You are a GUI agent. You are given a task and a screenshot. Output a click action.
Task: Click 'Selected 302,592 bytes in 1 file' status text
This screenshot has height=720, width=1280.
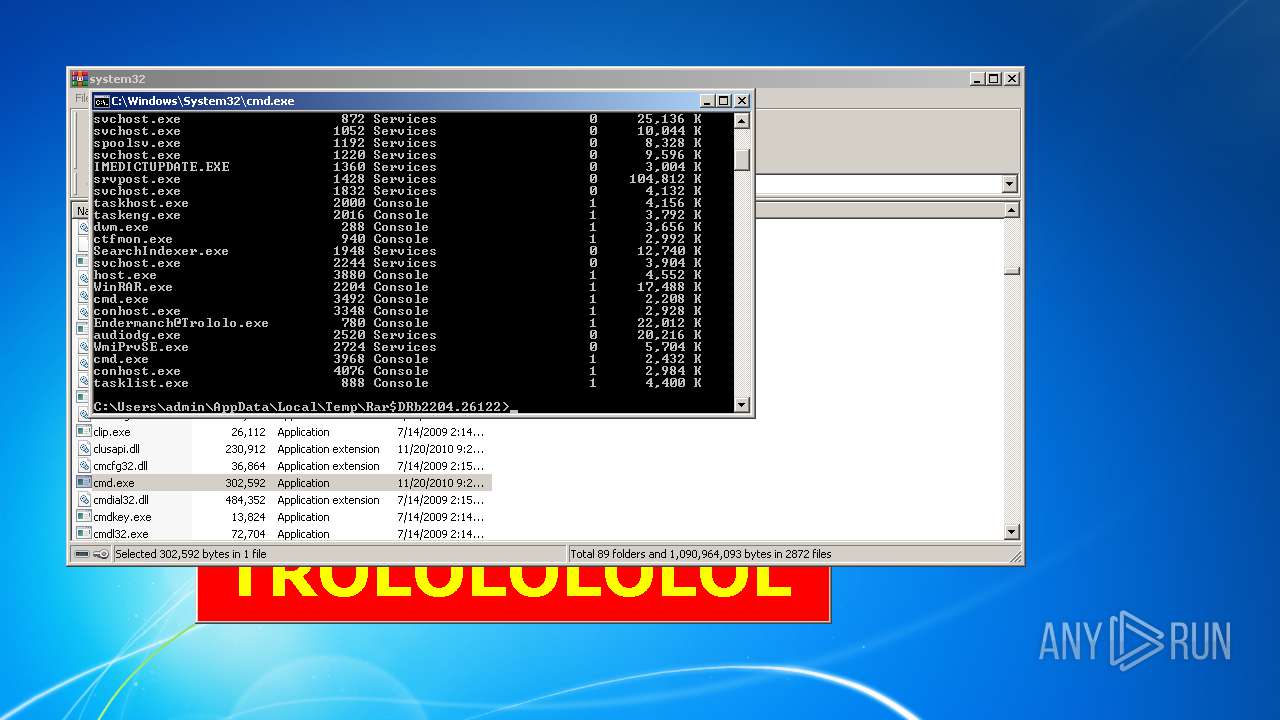(x=191, y=554)
